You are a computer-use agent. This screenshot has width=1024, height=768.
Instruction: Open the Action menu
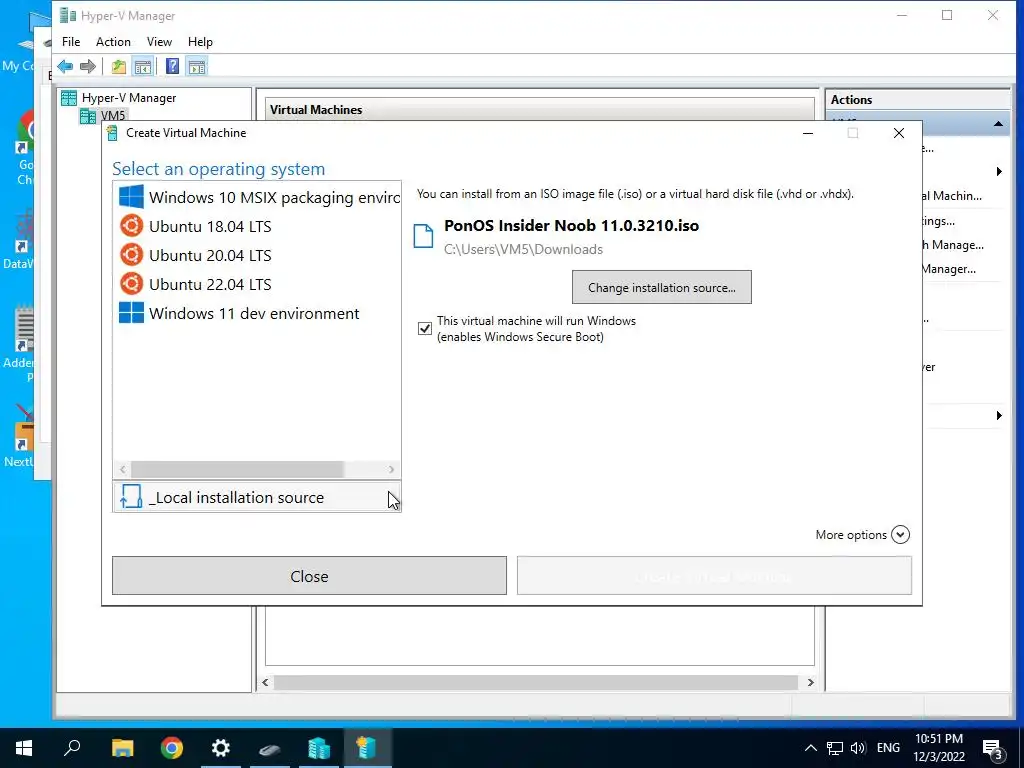[113, 42]
